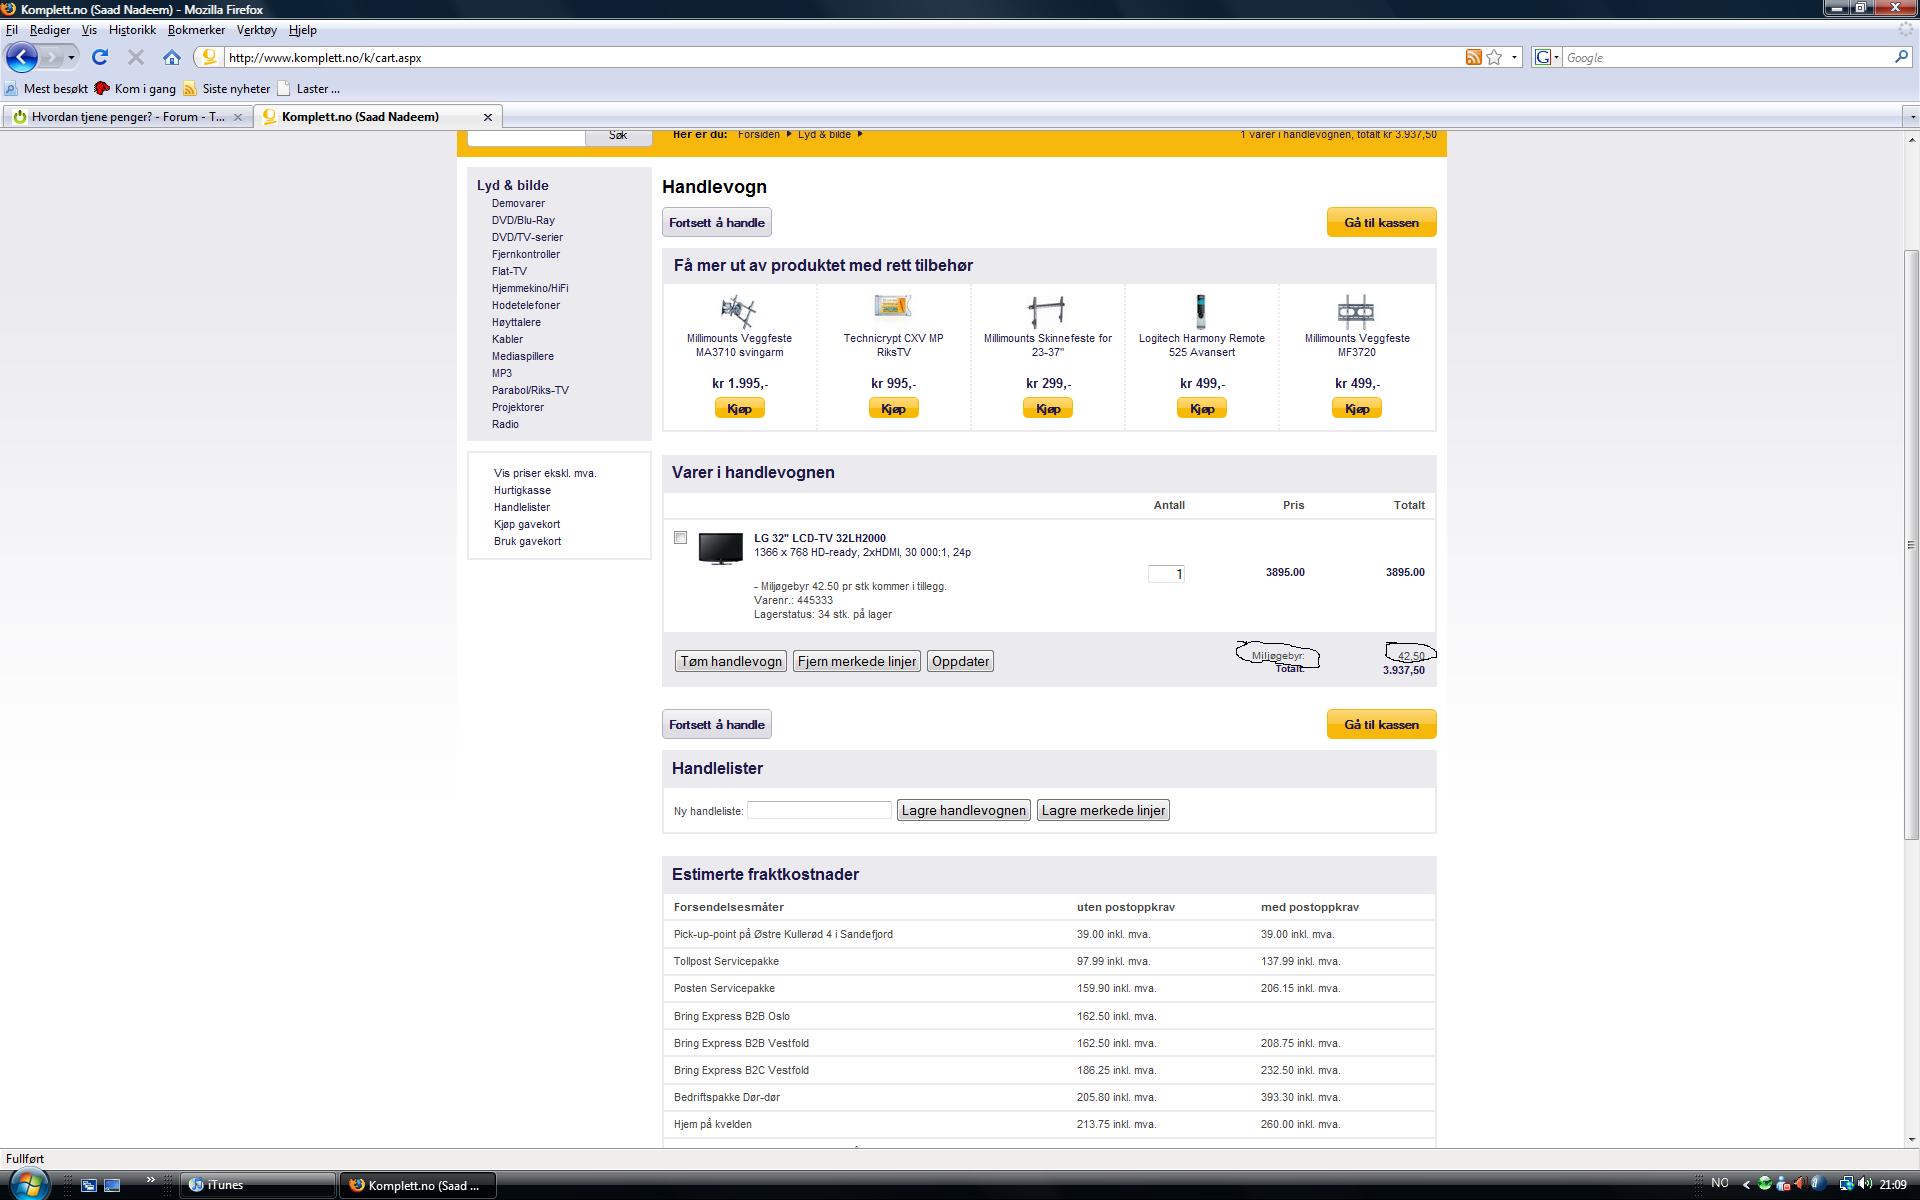This screenshot has height=1200, width=1920.
Task: Click Vis priser ekskl. mva. link
Action: 544,473
